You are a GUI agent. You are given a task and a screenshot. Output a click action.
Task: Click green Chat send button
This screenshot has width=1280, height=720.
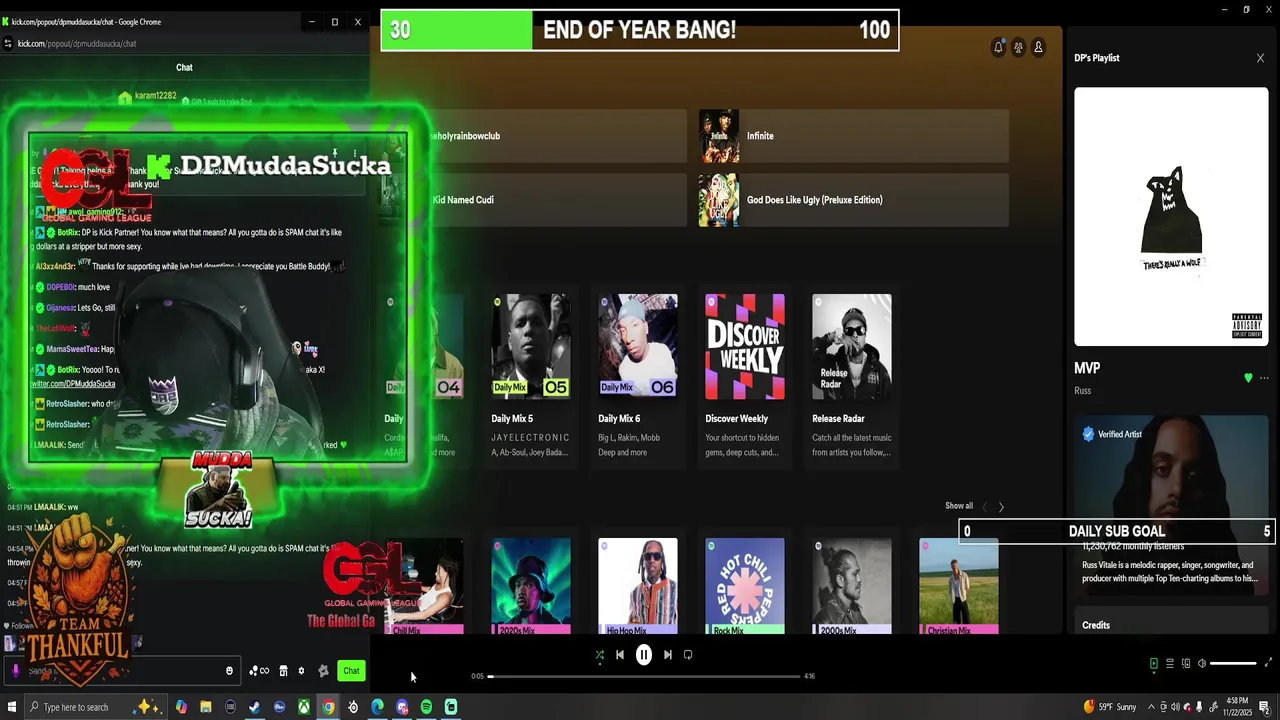click(x=351, y=671)
